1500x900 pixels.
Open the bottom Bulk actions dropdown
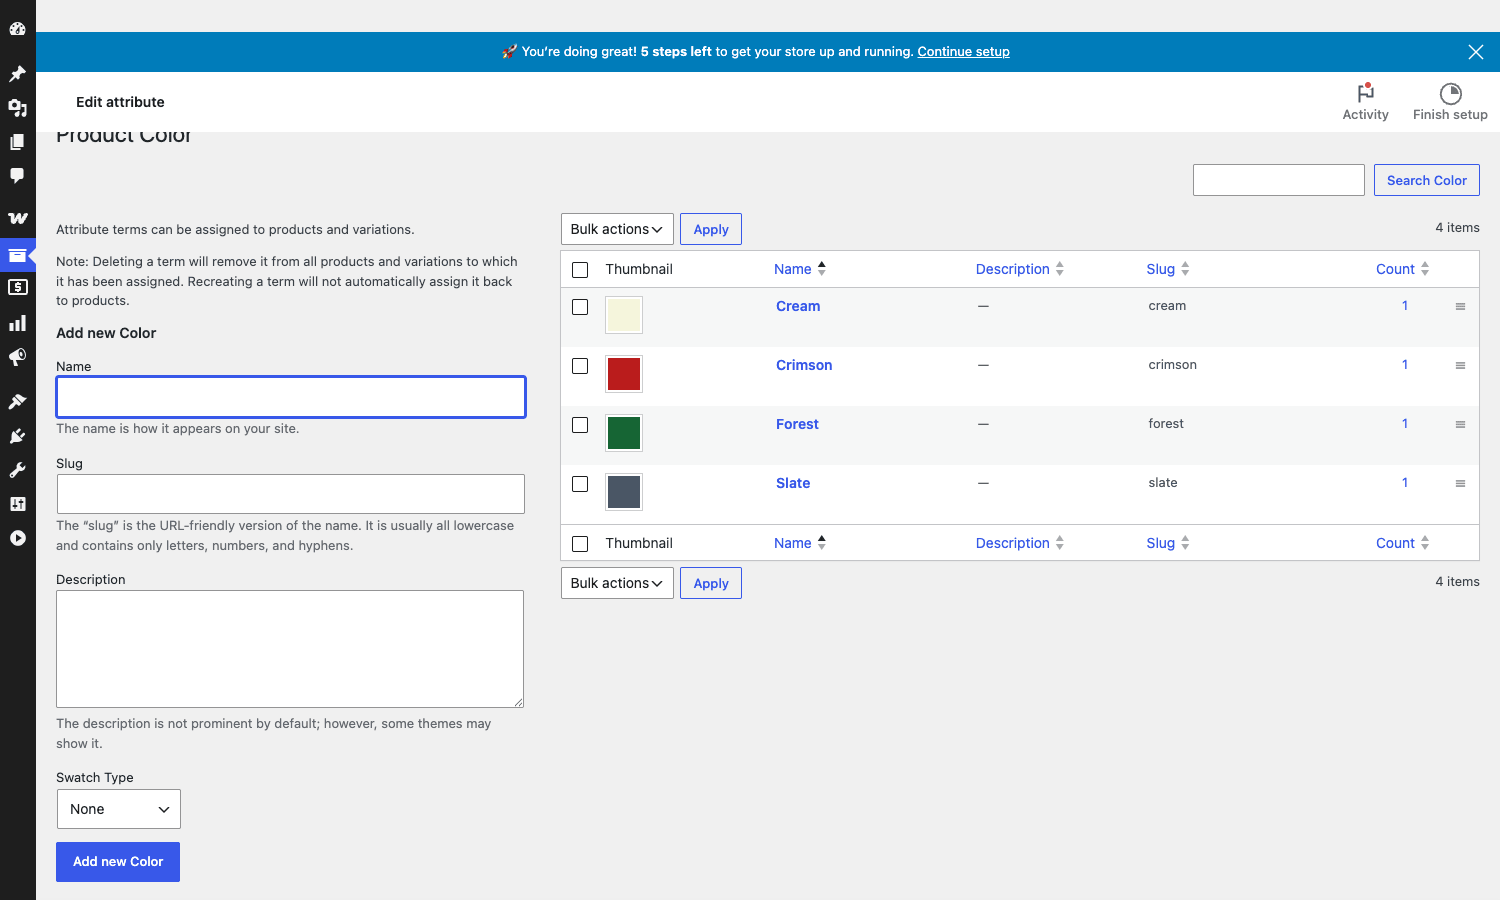(x=617, y=583)
